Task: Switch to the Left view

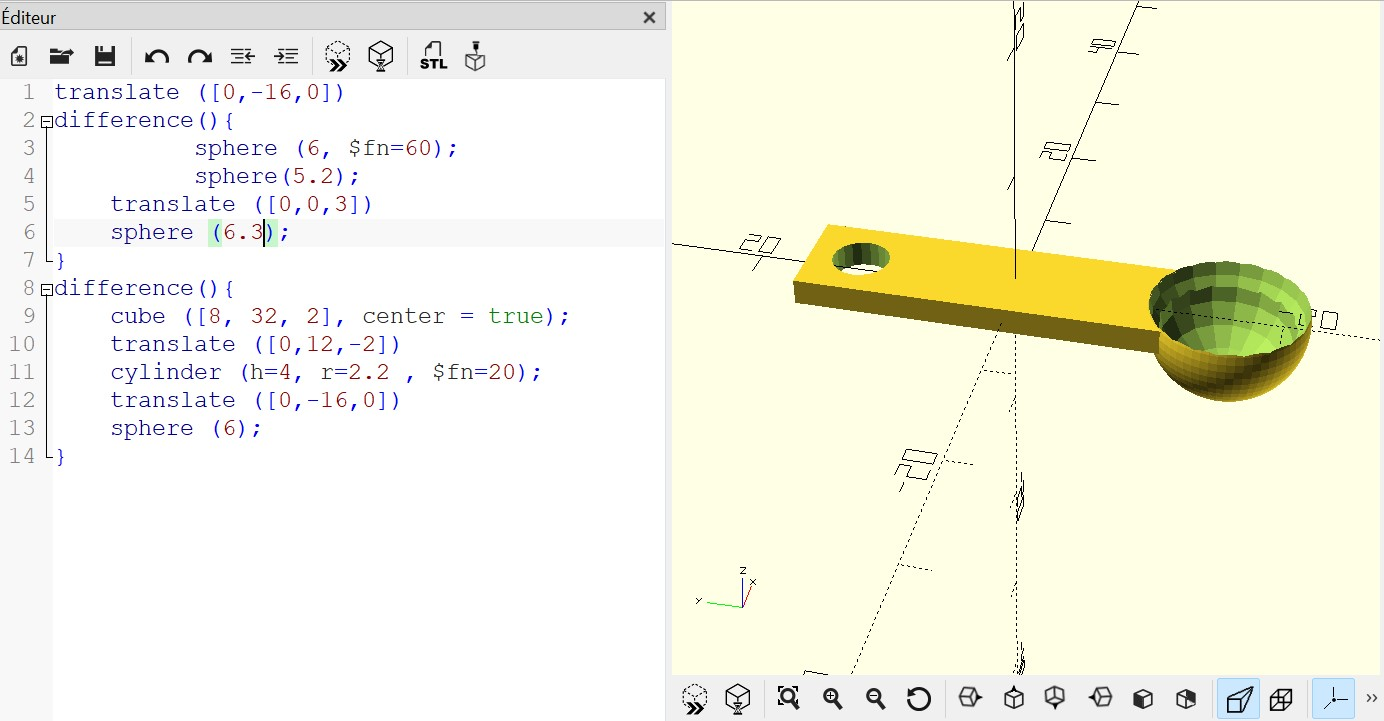Action: (1100, 697)
